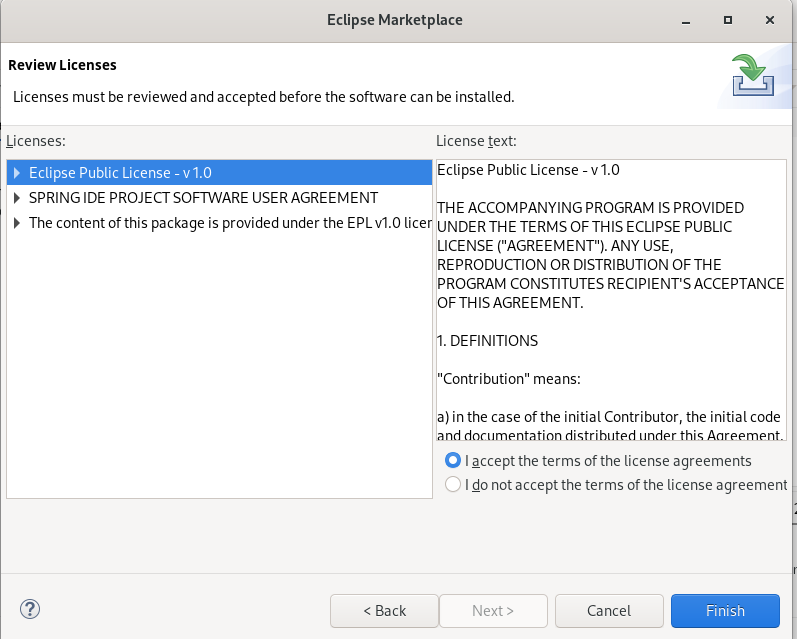Expand SPRING IDE PROJECT SOFTWARE USER AGREEMENT
The height and width of the screenshot is (639, 797).
17,198
